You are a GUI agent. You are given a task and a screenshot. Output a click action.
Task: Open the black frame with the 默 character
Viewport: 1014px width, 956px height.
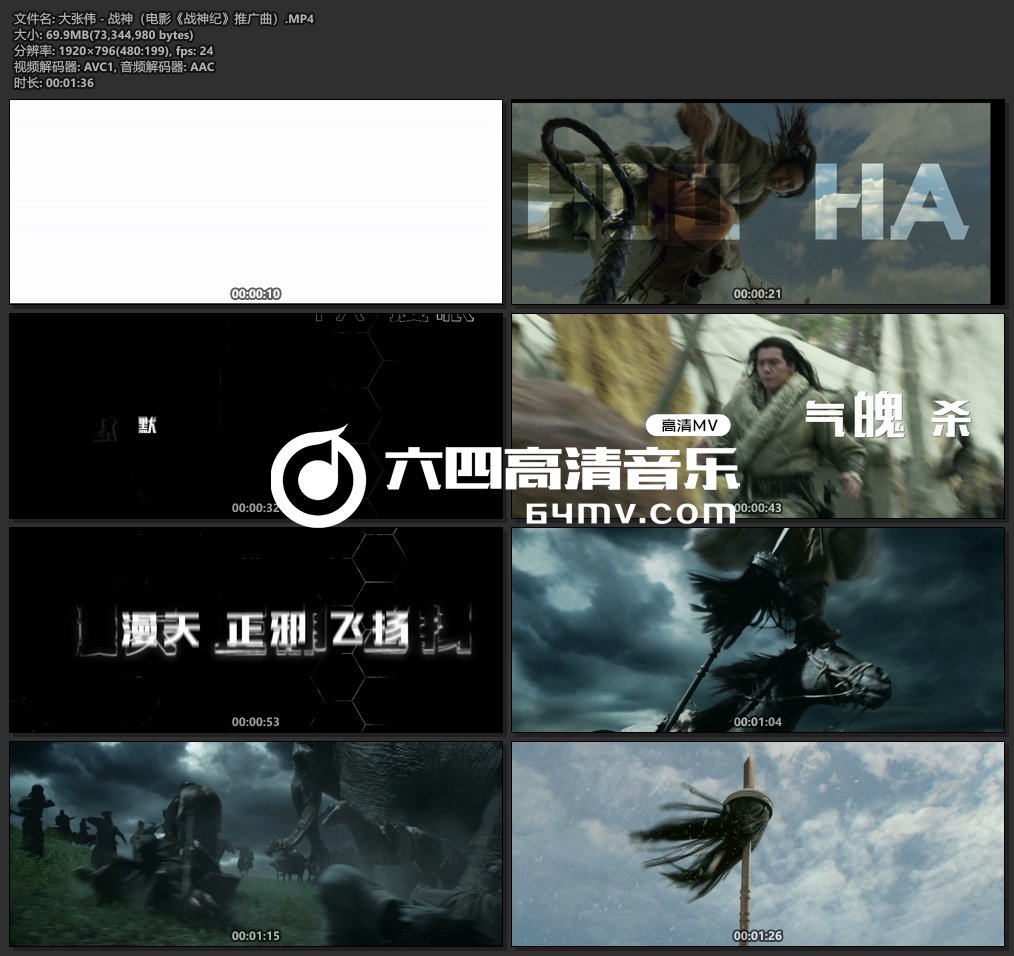pos(255,415)
